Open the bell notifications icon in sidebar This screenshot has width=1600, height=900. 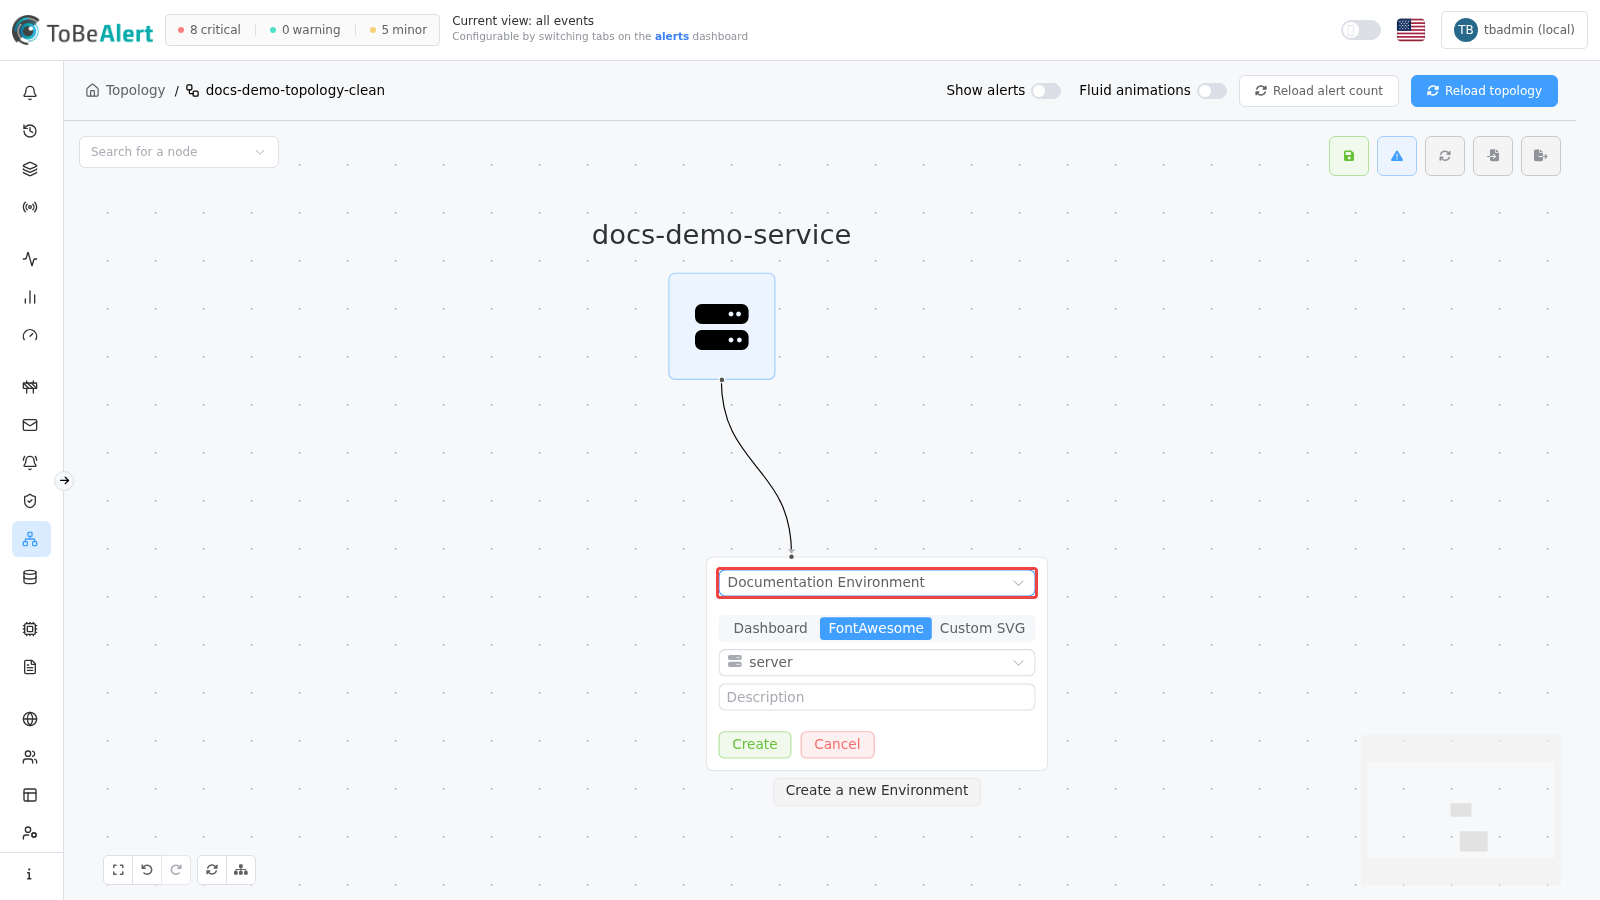[30, 93]
